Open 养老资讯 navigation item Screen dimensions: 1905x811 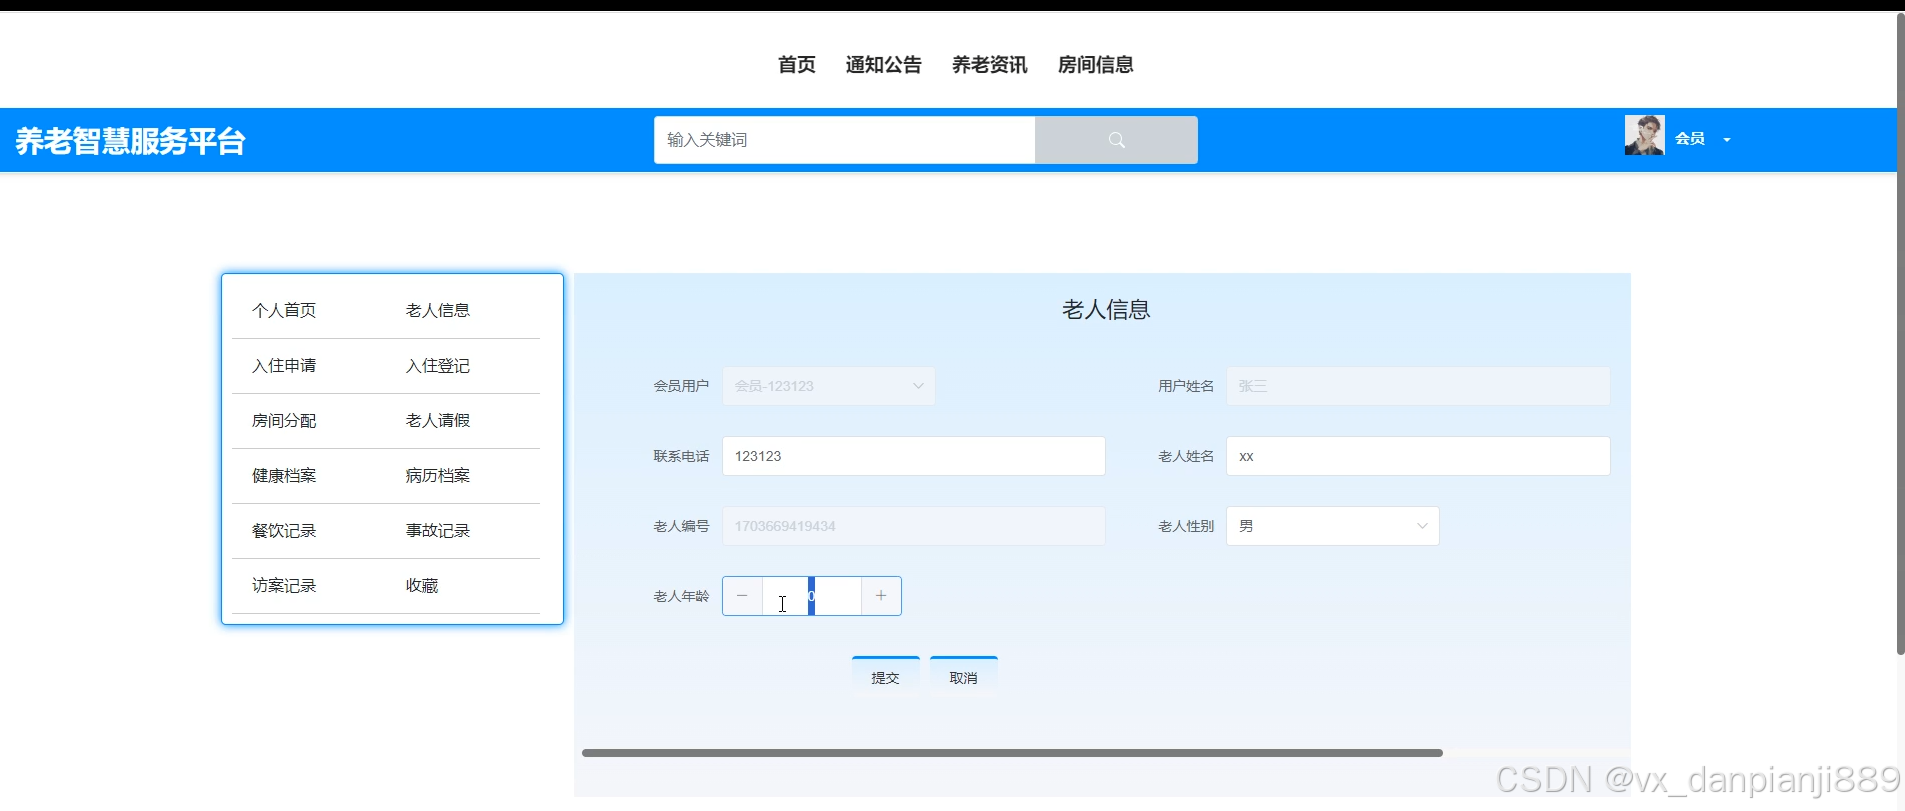(x=990, y=65)
